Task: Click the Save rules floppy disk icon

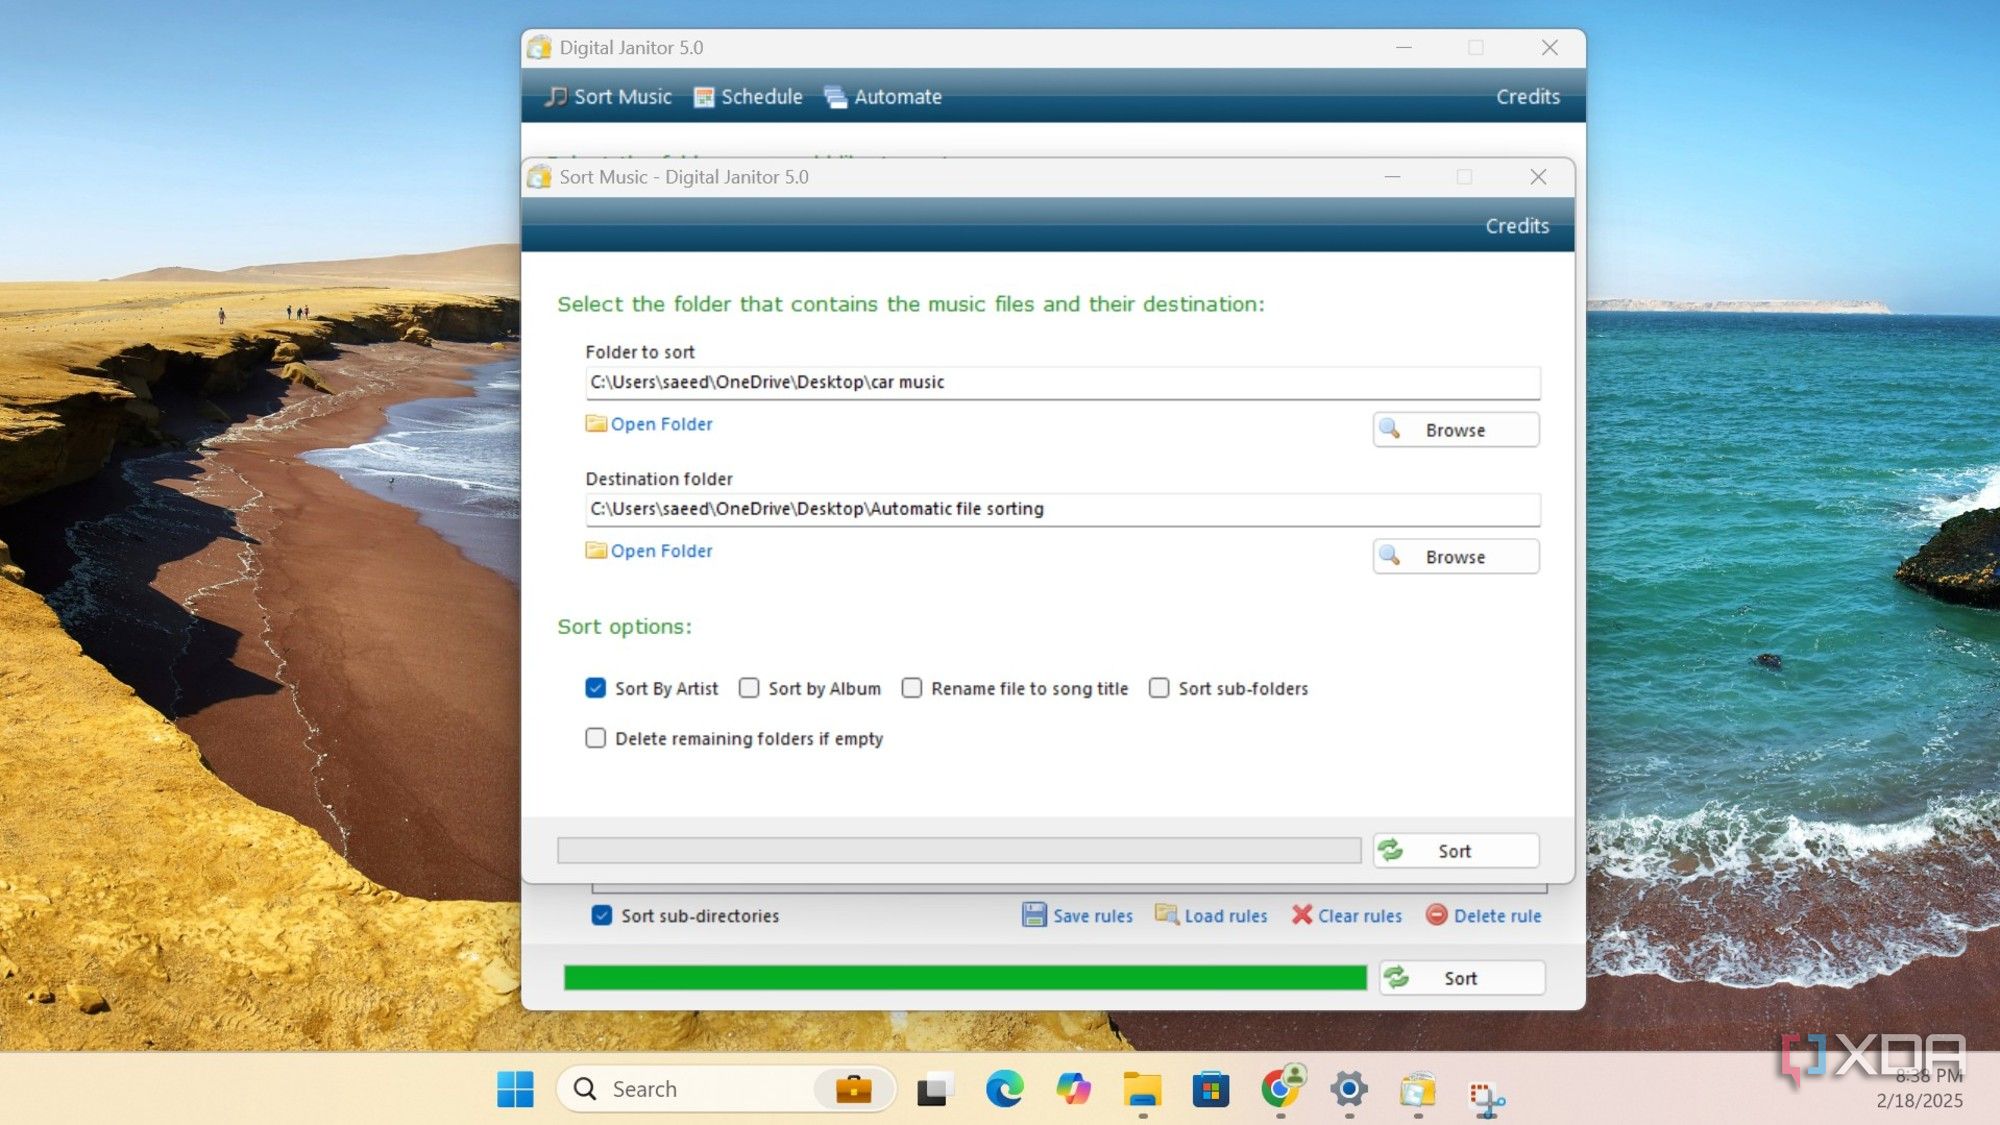Action: coord(1034,915)
